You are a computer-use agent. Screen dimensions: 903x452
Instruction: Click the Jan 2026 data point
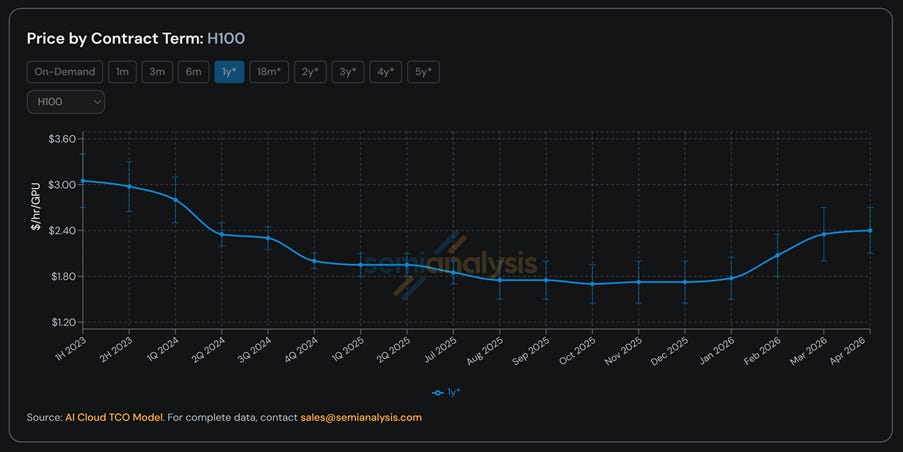pos(731,278)
